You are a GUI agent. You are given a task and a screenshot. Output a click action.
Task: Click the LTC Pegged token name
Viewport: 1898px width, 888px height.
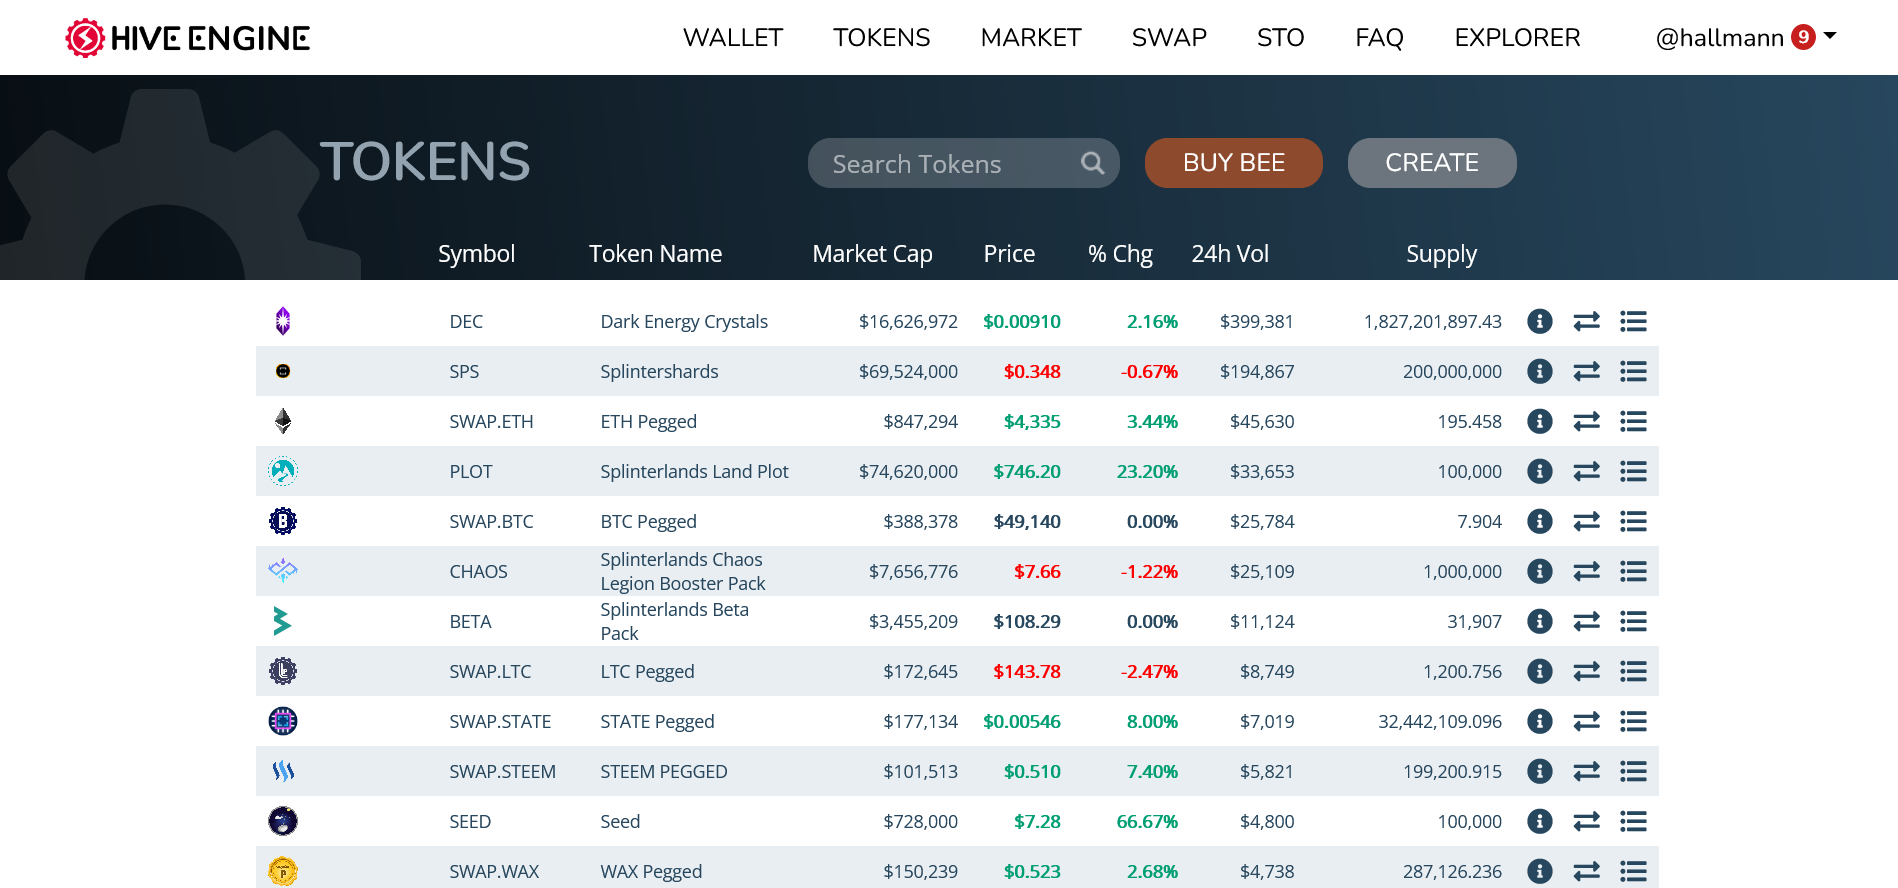[x=648, y=671]
